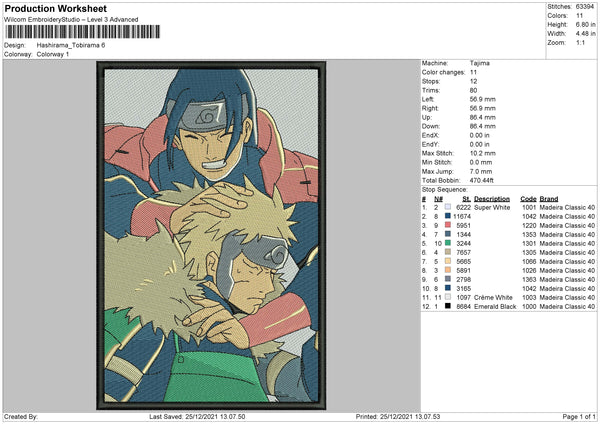The image size is (600, 424).
Task: Choose the green swatch for code 1301
Action: point(448,243)
